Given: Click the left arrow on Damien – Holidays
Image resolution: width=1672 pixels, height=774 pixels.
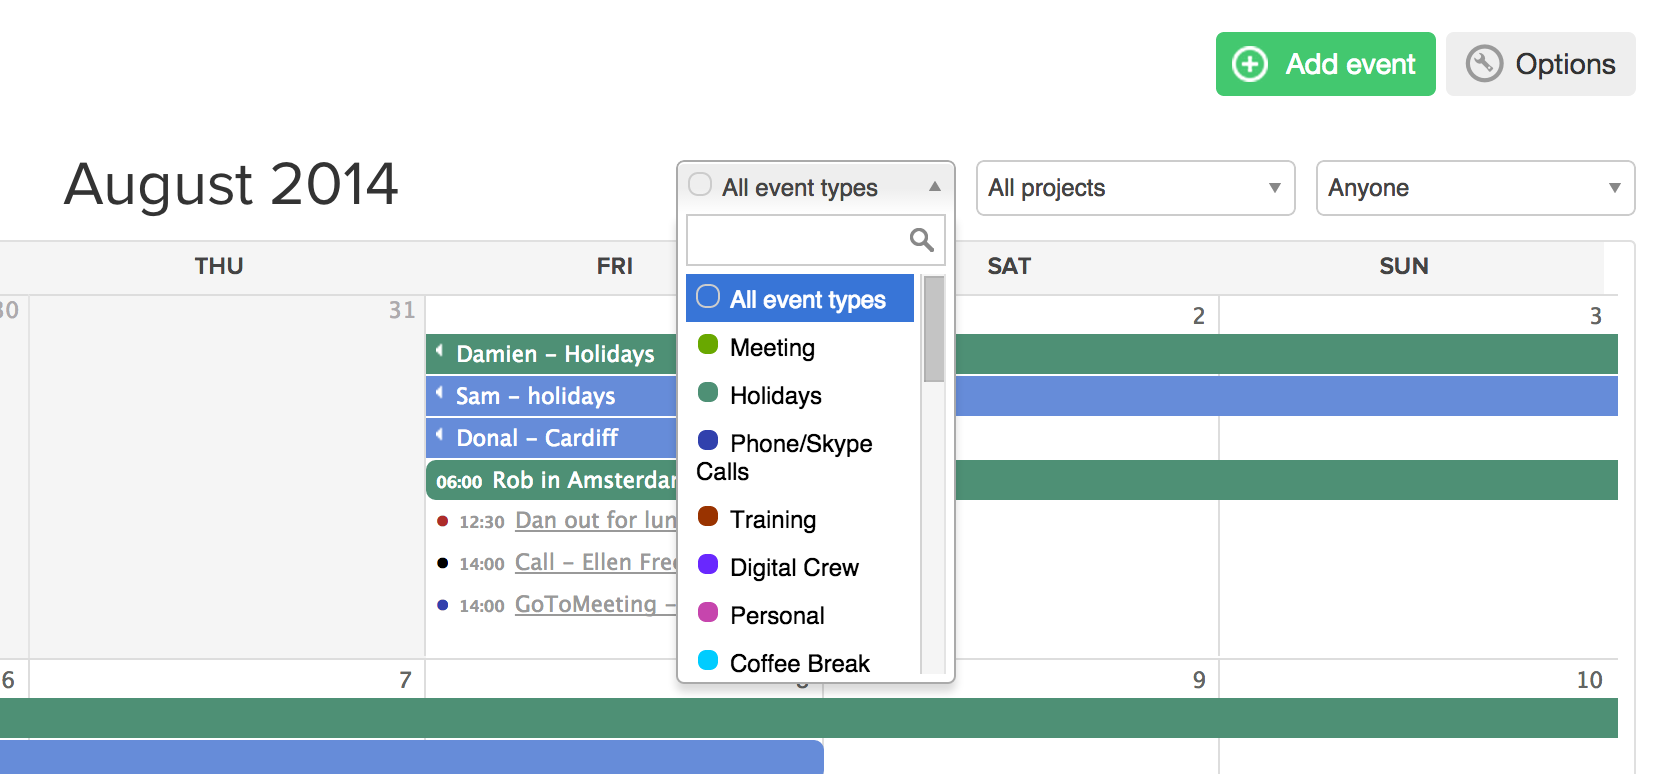Looking at the screenshot, I should [x=439, y=351].
